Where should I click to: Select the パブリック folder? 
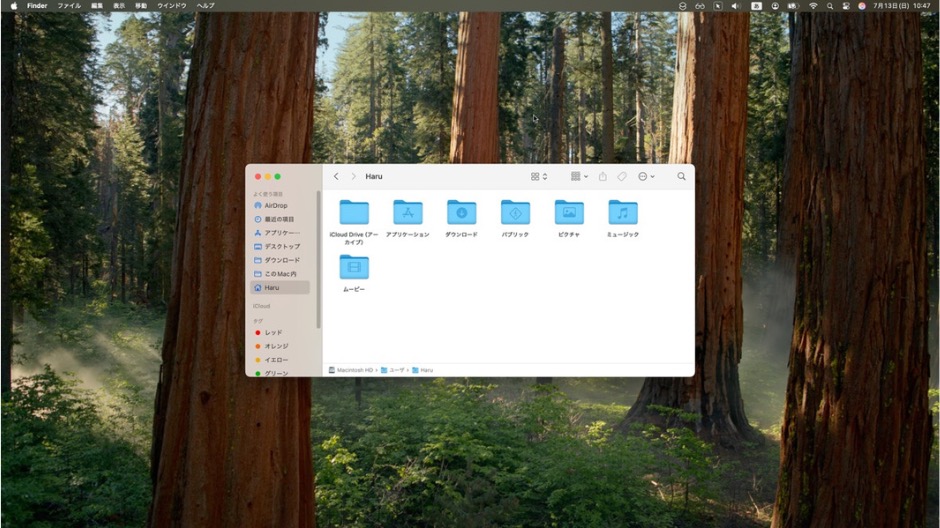tap(516, 213)
